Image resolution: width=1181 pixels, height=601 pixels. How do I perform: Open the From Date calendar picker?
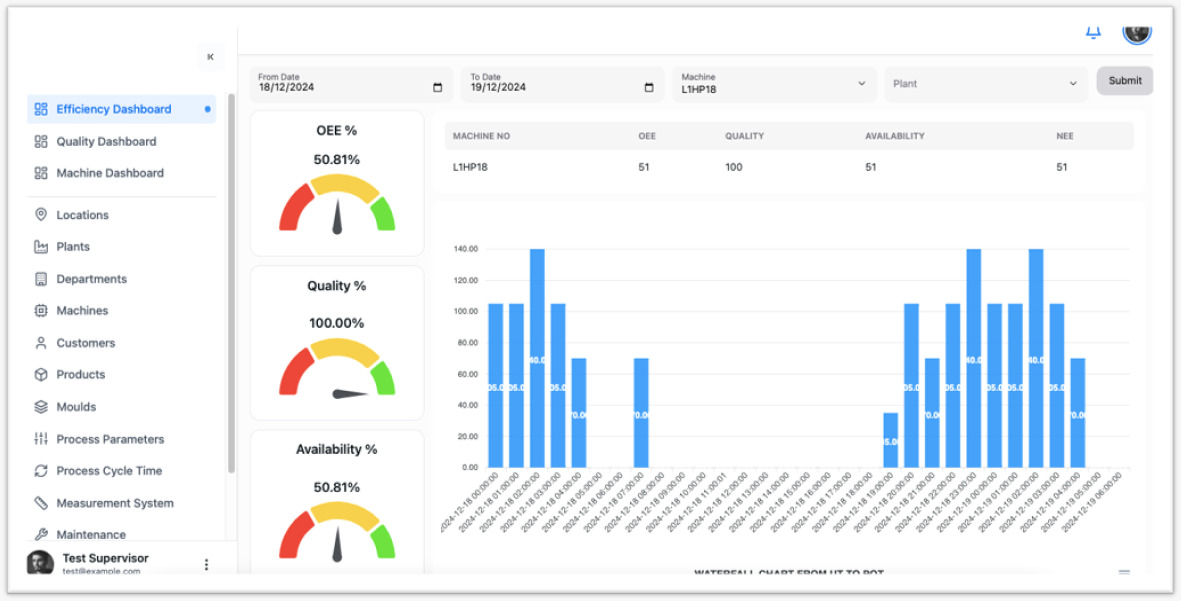click(x=437, y=88)
